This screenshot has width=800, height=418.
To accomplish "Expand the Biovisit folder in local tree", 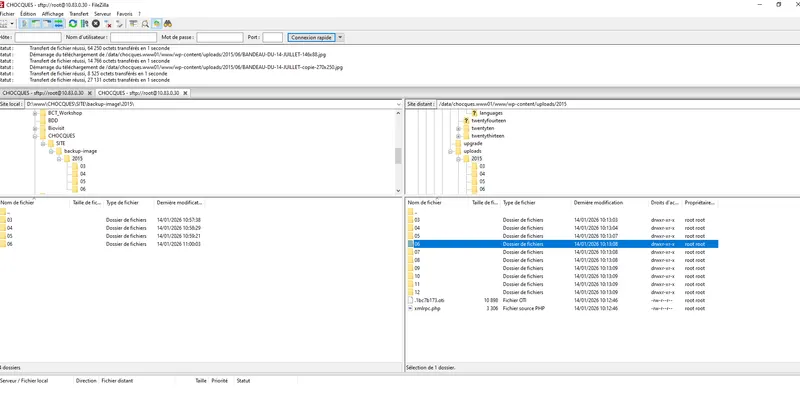I will (x=35, y=129).
